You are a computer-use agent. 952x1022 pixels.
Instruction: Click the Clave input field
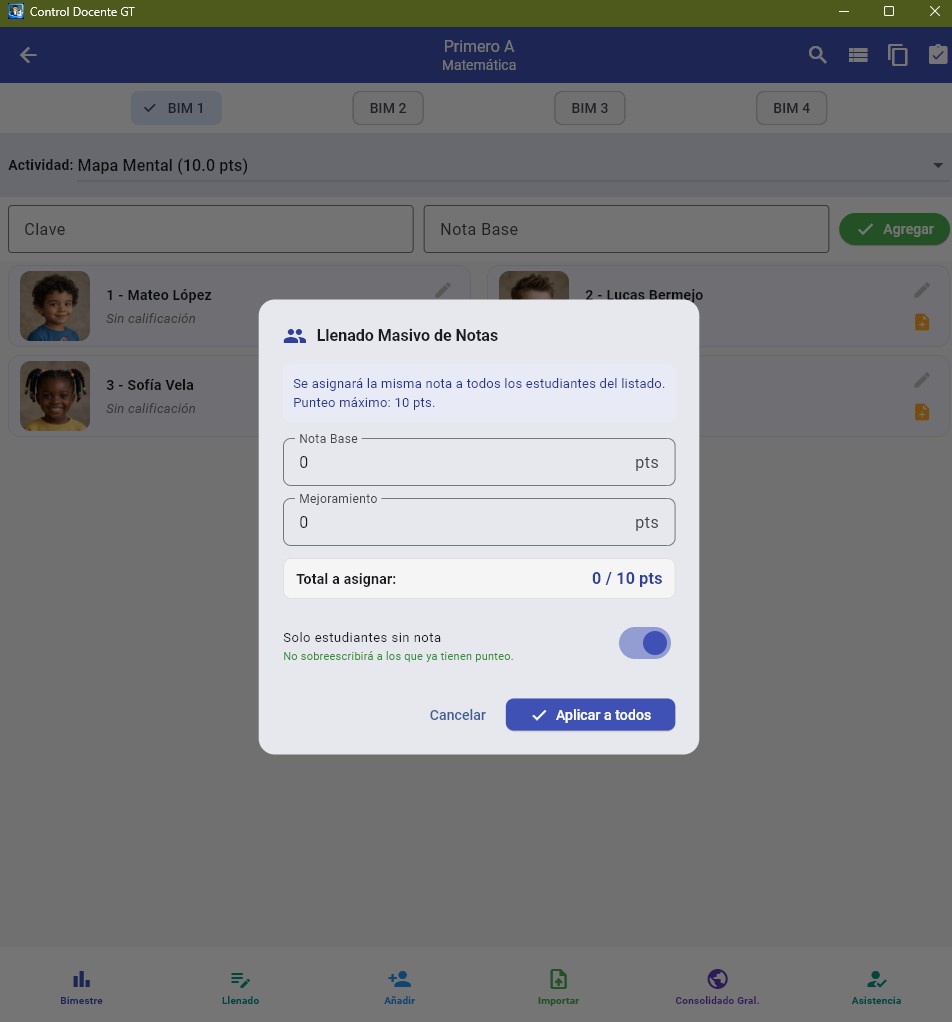tap(210, 229)
